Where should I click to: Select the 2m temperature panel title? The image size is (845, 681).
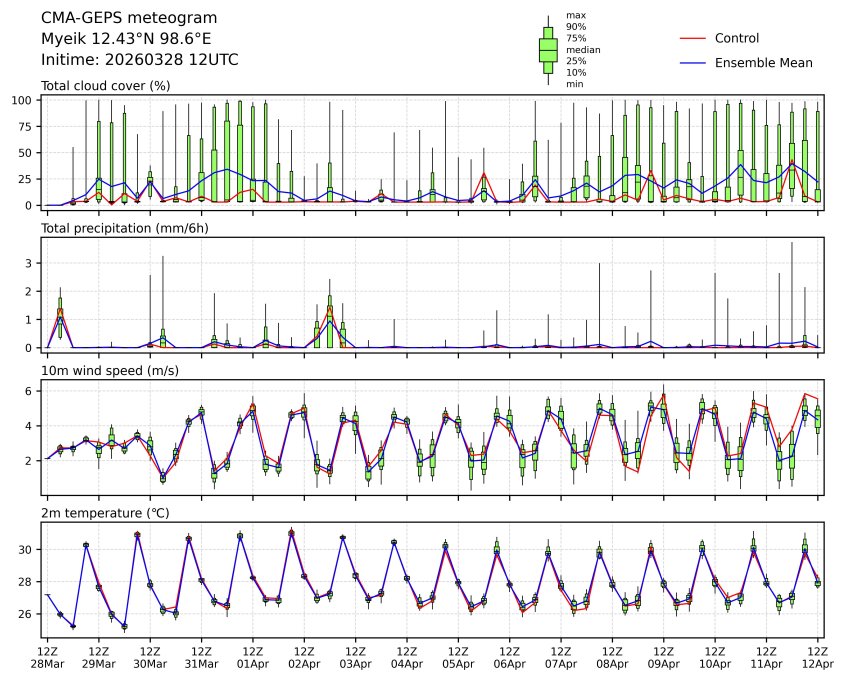click(107, 514)
